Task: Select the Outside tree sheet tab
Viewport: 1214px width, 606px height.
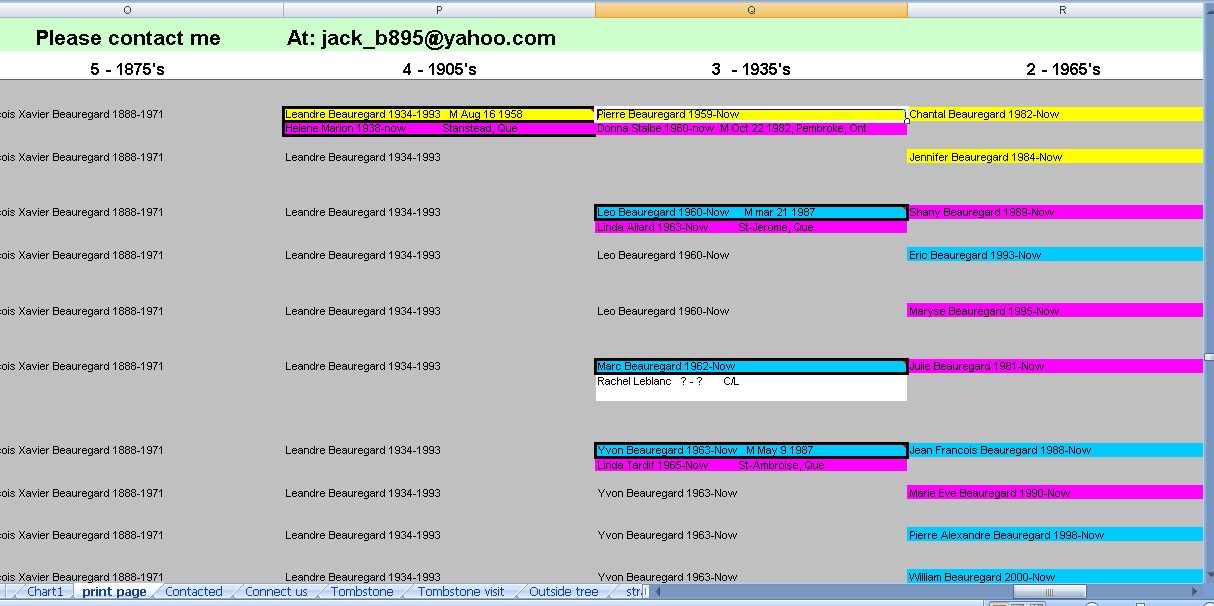Action: [563, 592]
